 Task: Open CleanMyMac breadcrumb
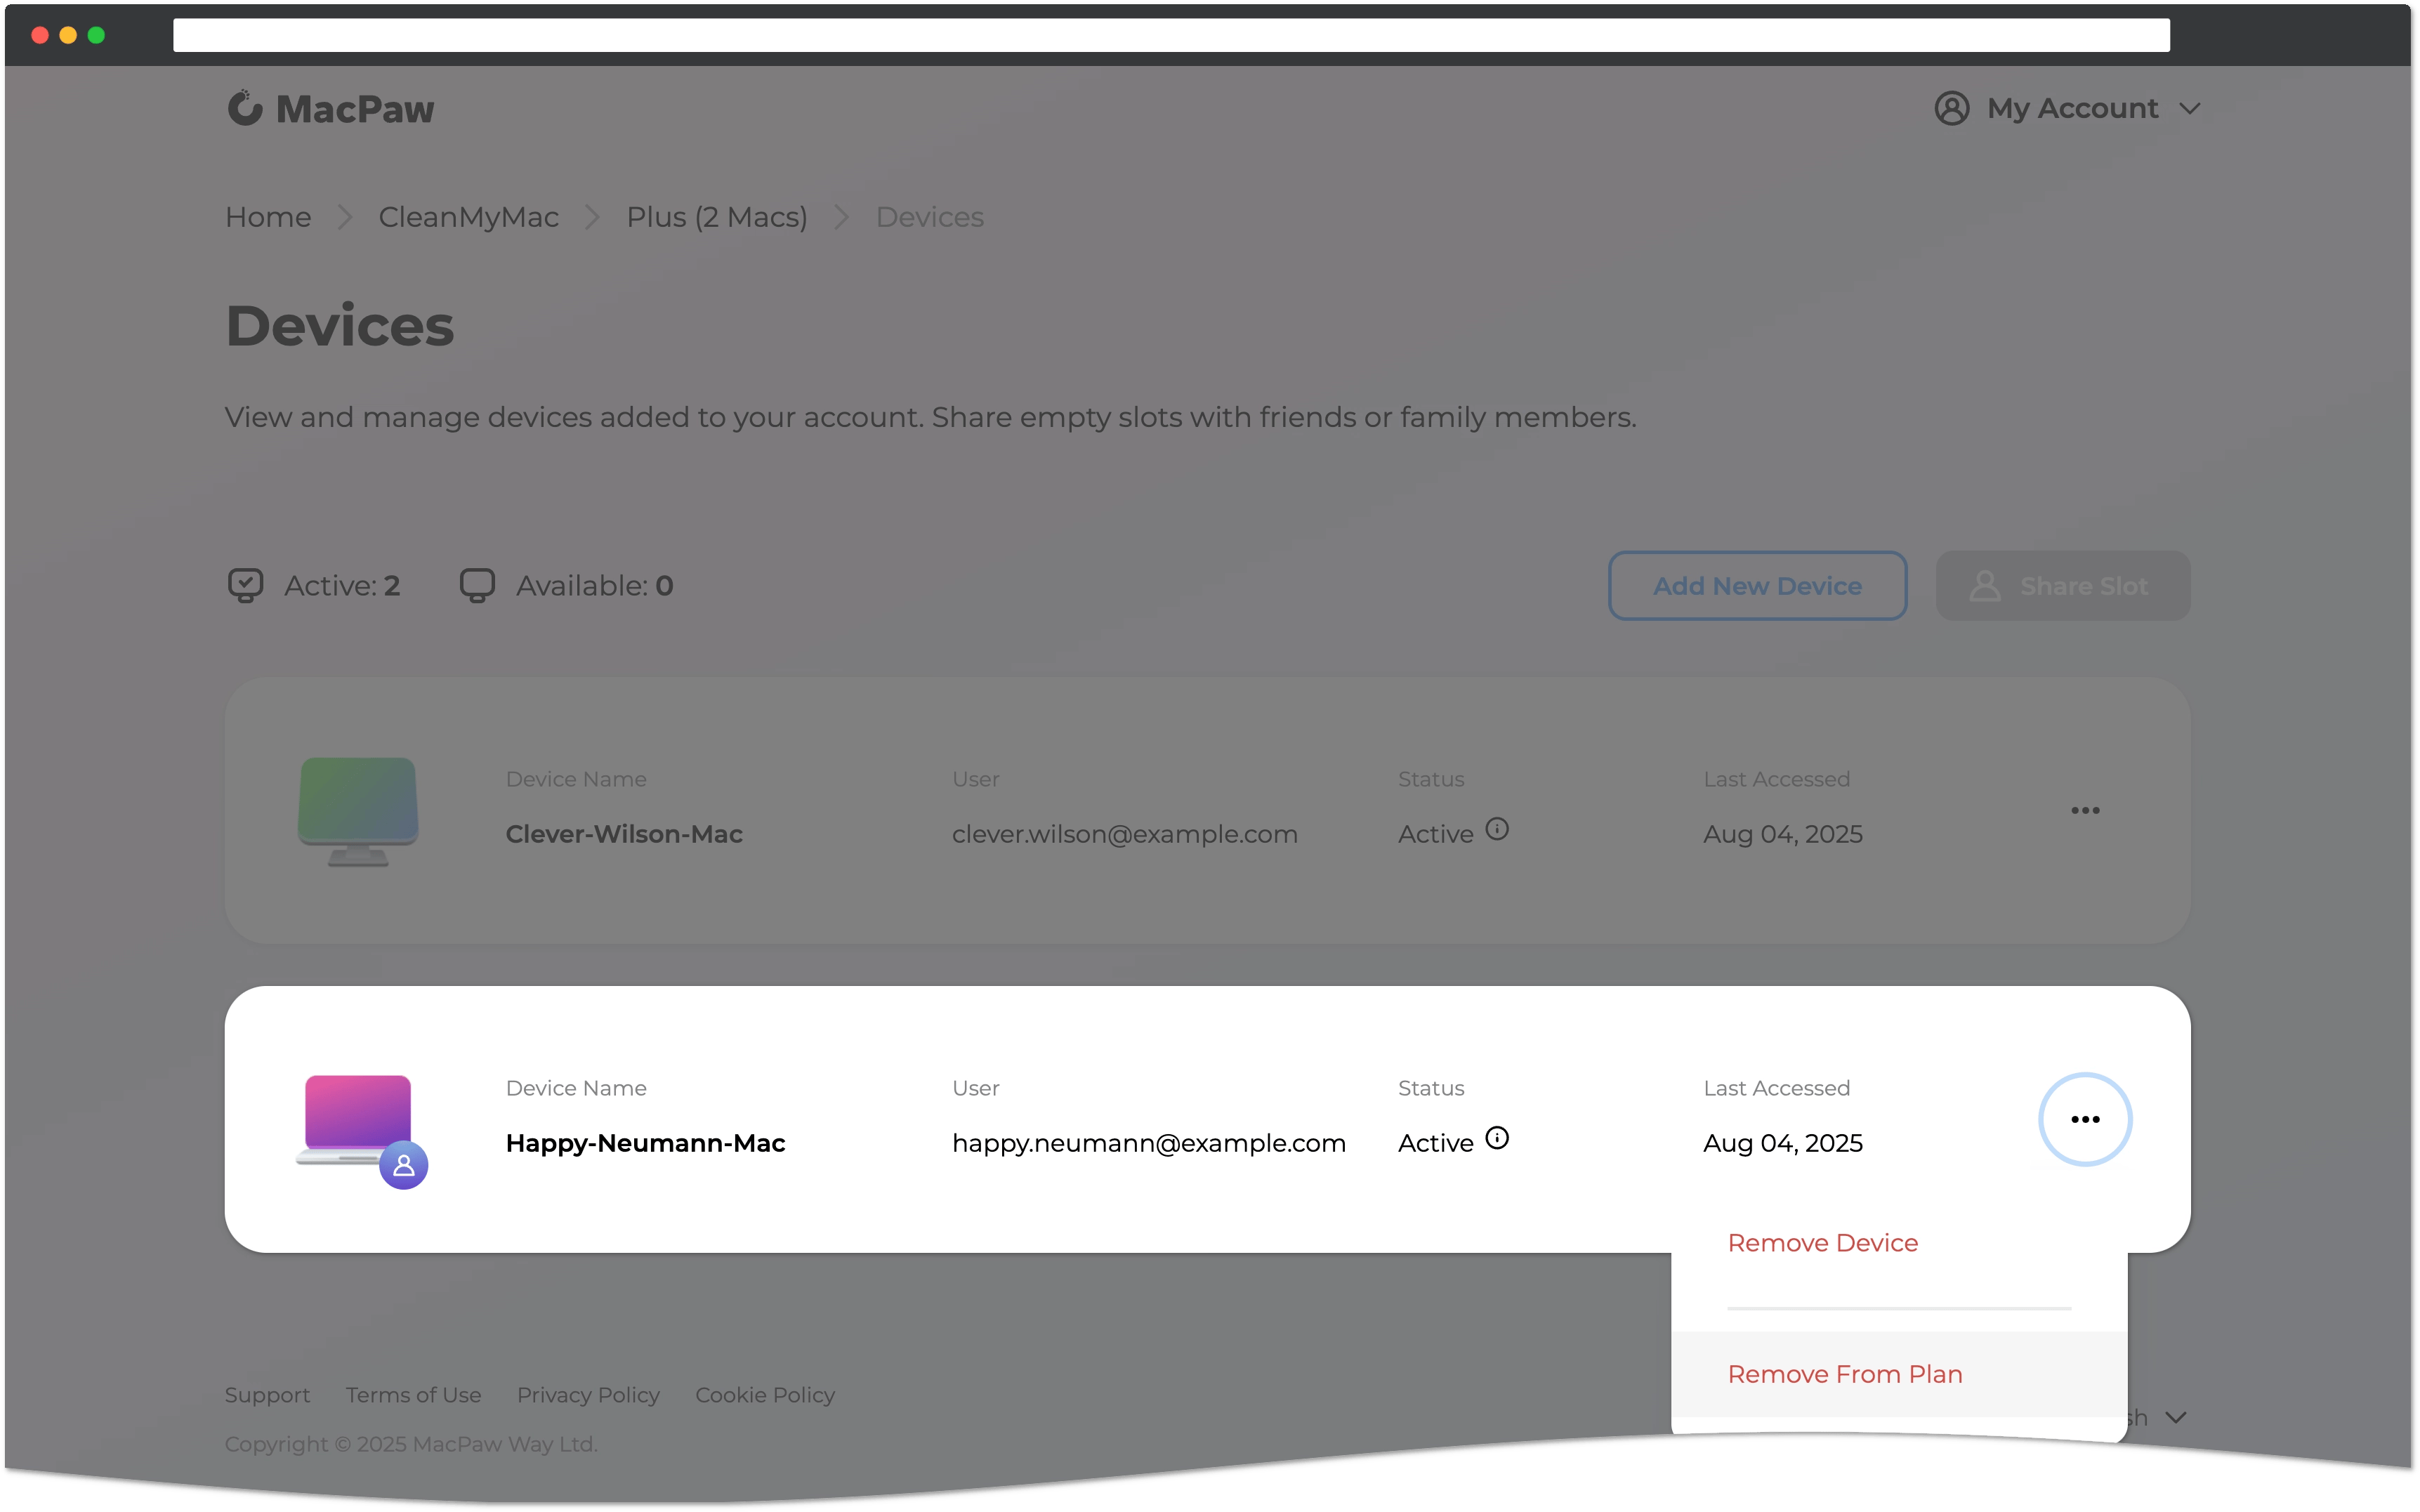(x=468, y=217)
